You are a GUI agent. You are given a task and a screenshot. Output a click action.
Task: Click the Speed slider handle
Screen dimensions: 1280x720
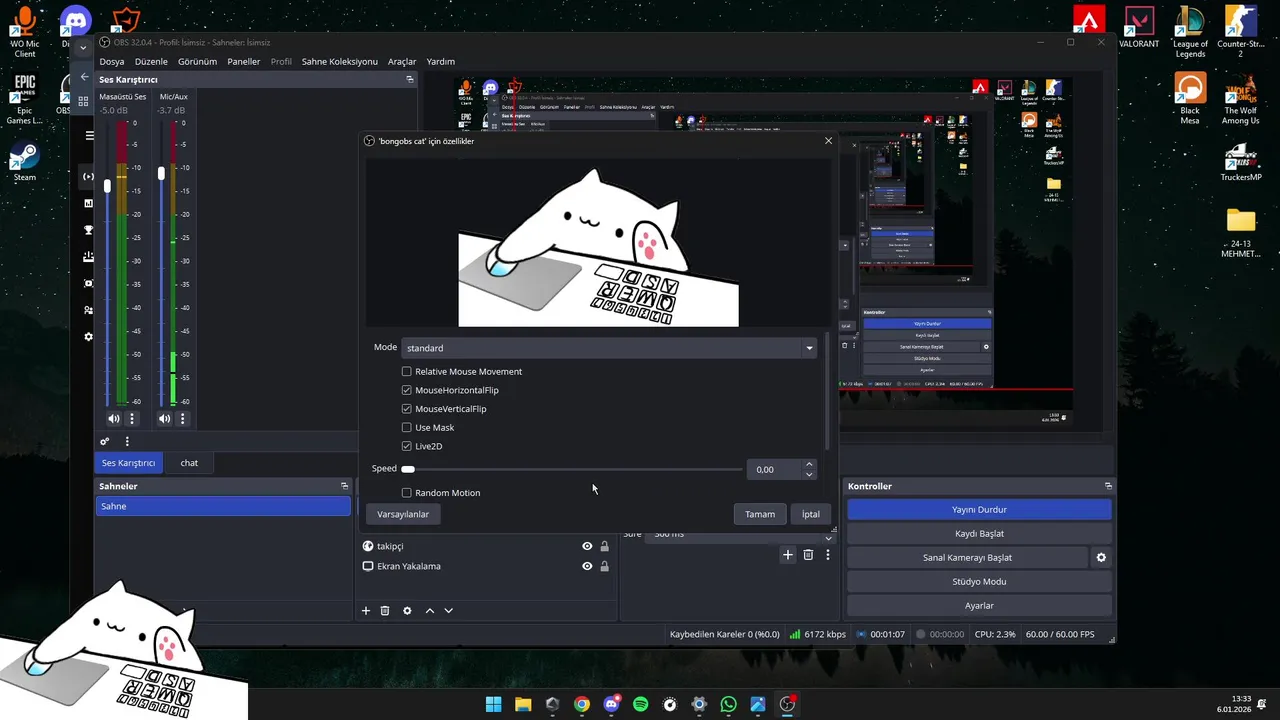coord(408,469)
